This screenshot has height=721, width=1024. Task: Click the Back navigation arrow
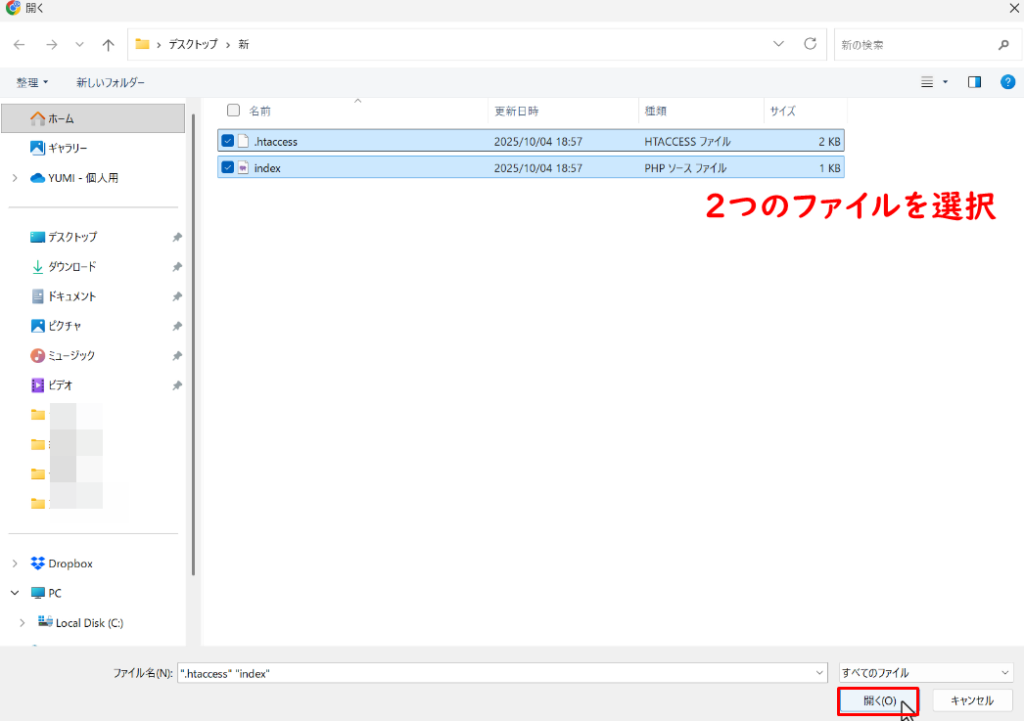[x=19, y=45]
